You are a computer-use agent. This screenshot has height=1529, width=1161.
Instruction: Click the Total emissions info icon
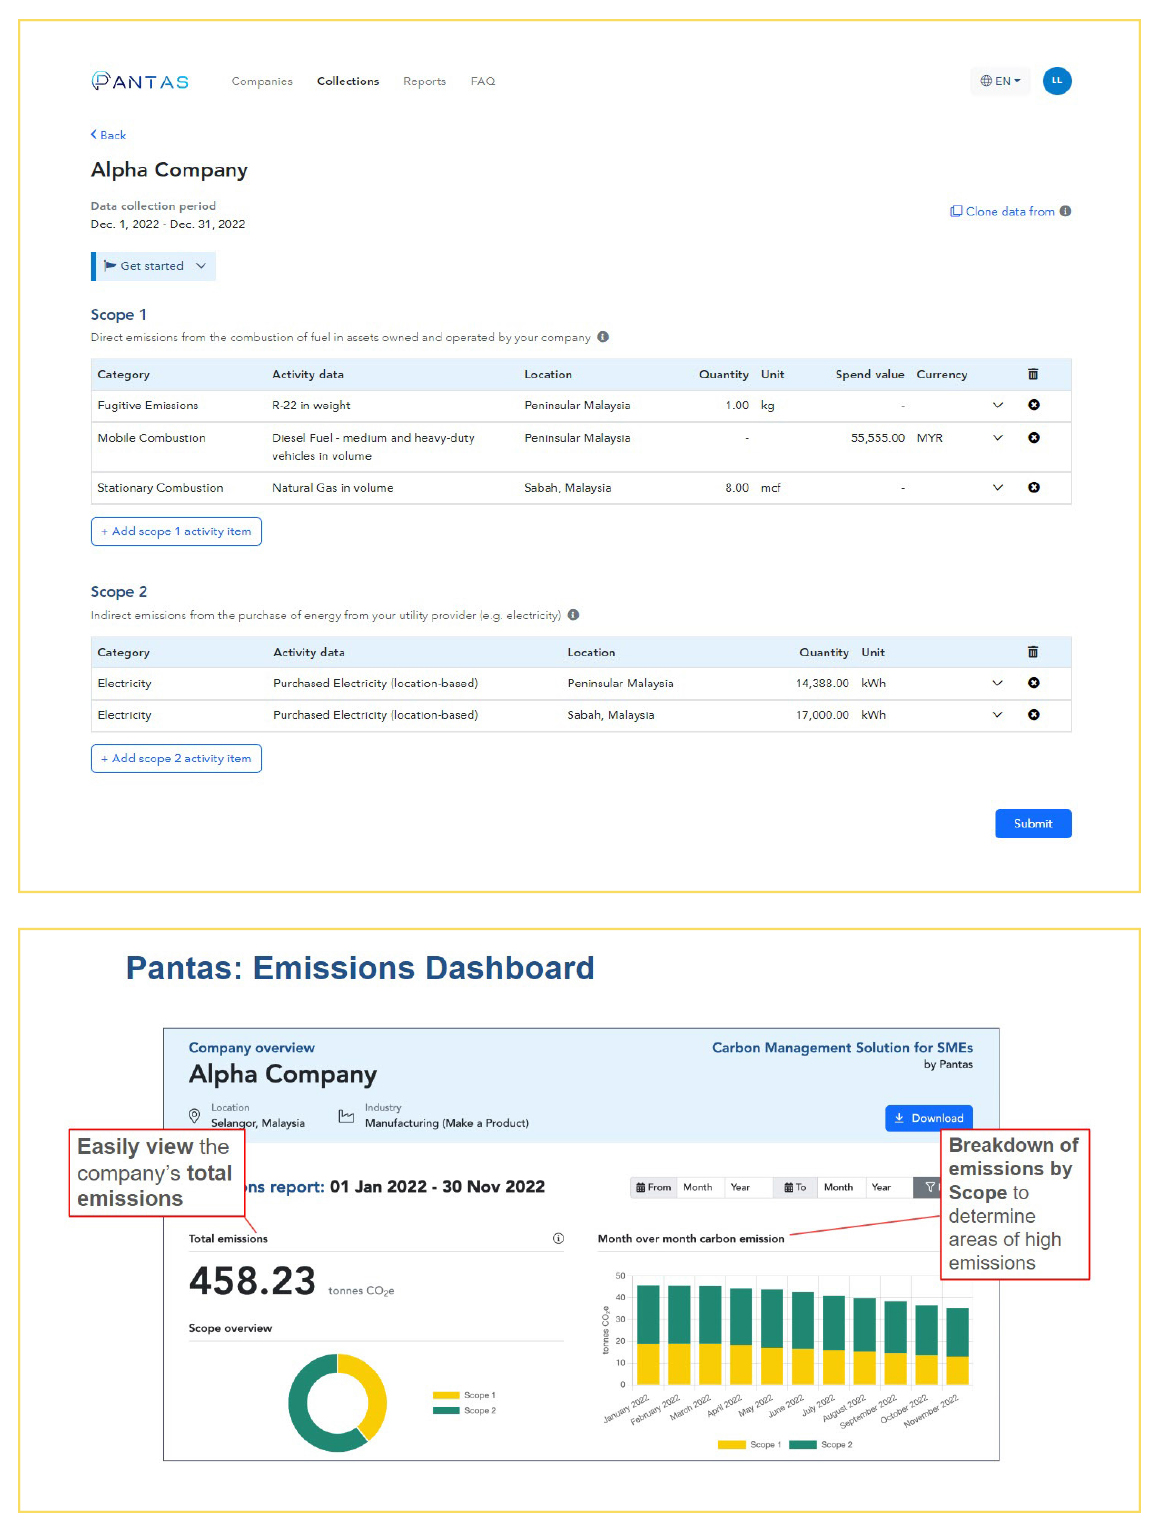(x=558, y=1239)
